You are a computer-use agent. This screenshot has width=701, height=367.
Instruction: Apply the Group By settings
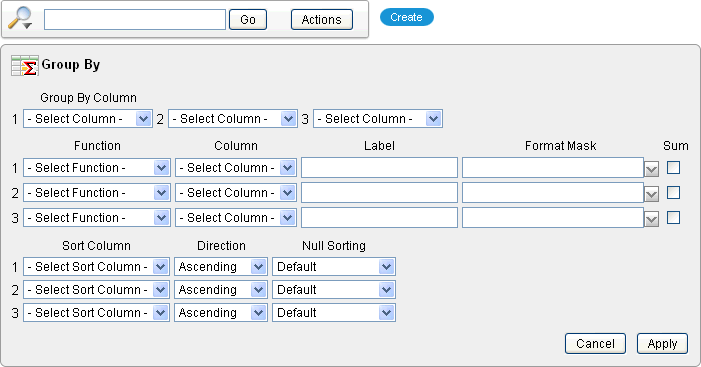[662, 343]
